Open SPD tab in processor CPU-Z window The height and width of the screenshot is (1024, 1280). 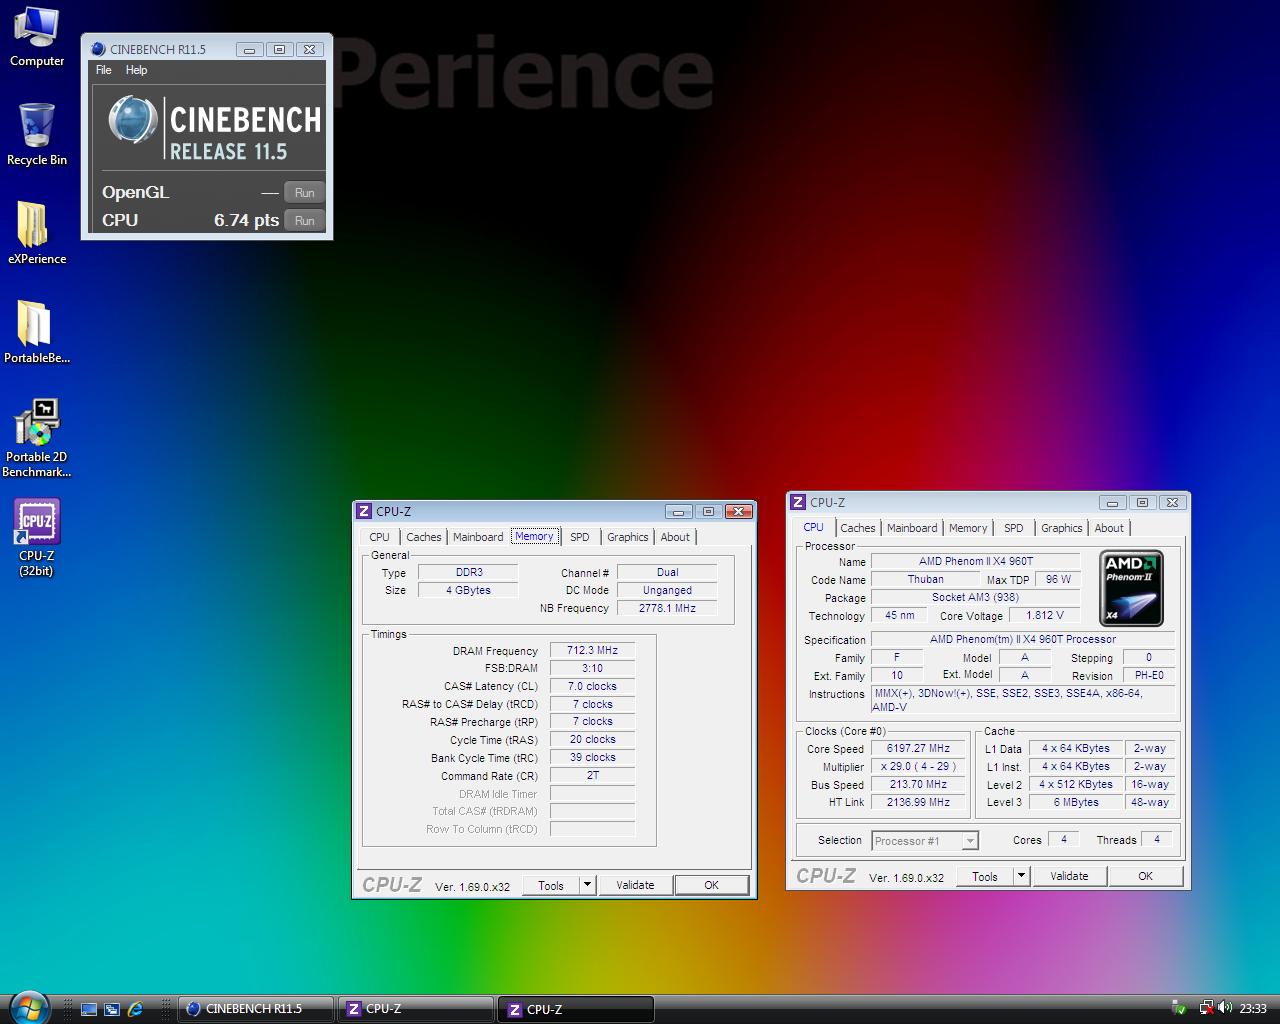1014,528
